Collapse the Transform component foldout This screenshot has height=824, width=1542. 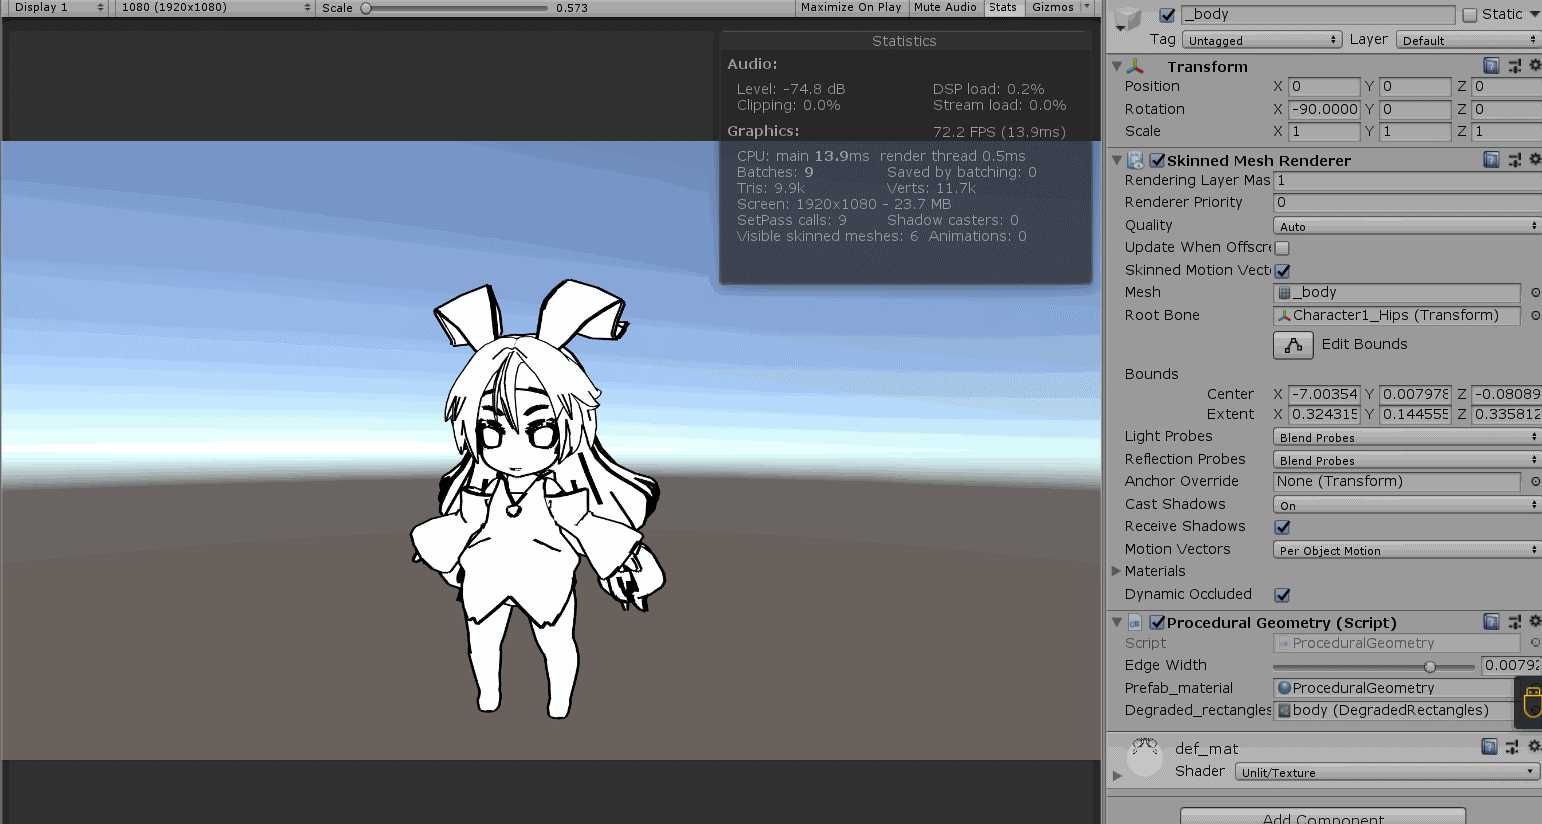(1117, 66)
